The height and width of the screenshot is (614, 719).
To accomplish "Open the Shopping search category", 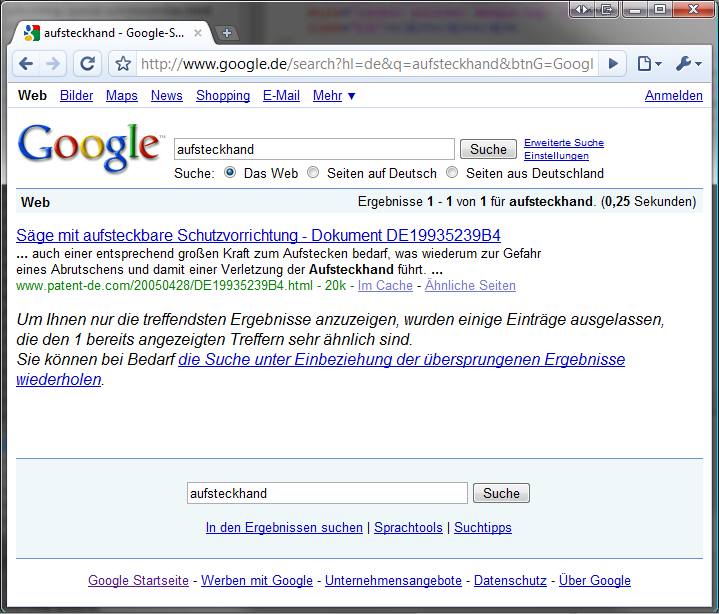I will 223,95.
